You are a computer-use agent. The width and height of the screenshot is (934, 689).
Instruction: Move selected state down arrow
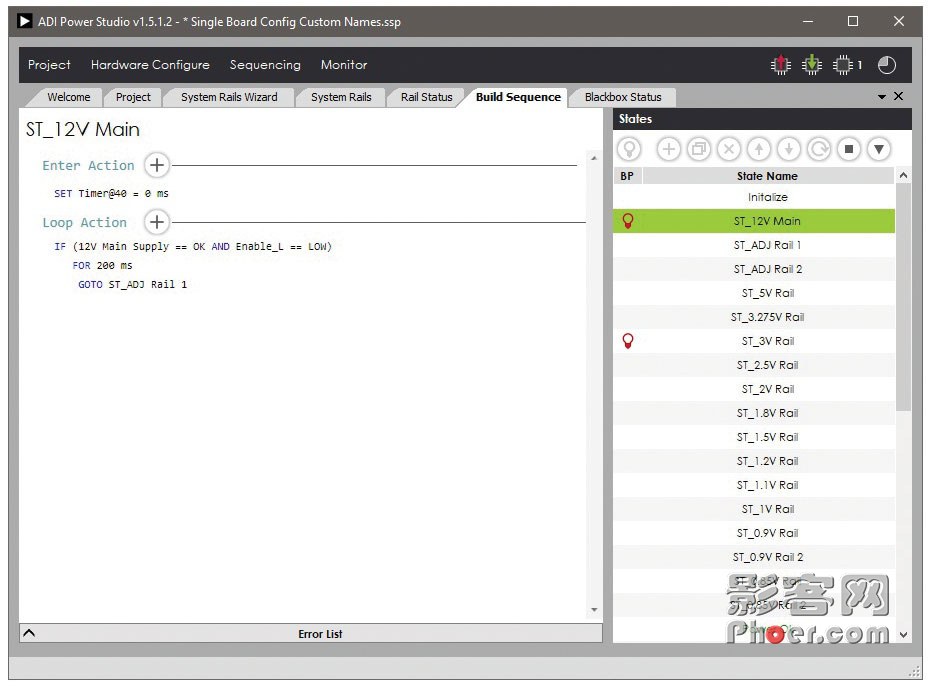(x=789, y=149)
